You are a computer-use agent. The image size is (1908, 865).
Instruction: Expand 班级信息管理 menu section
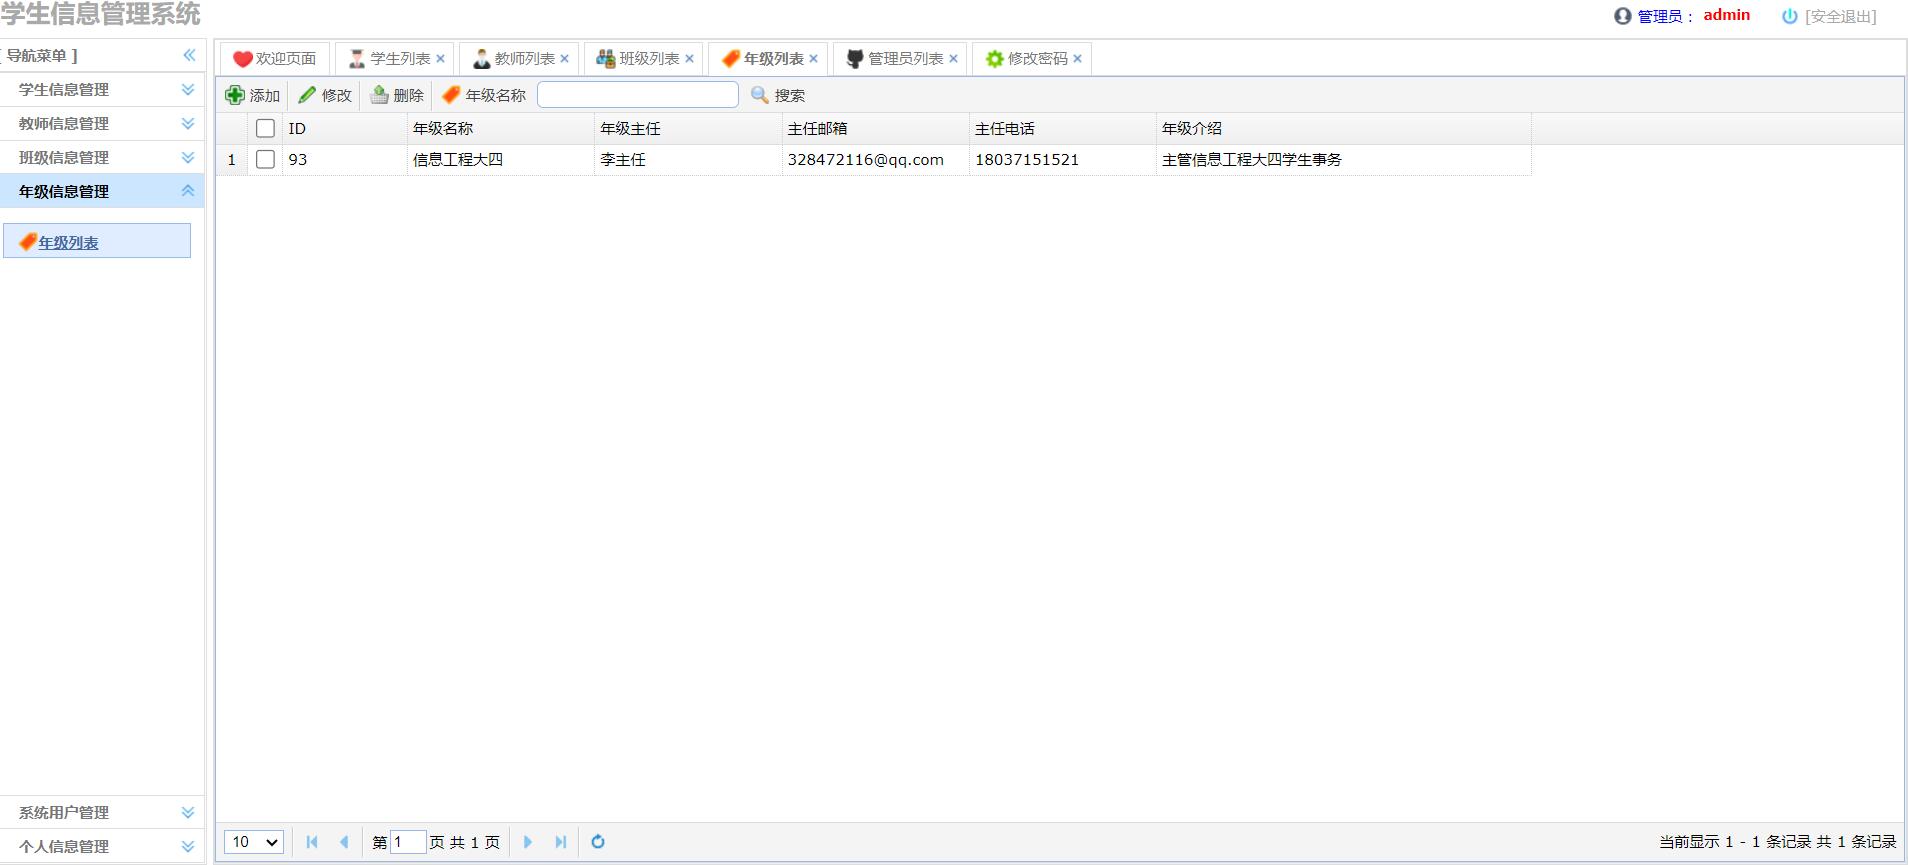point(188,157)
